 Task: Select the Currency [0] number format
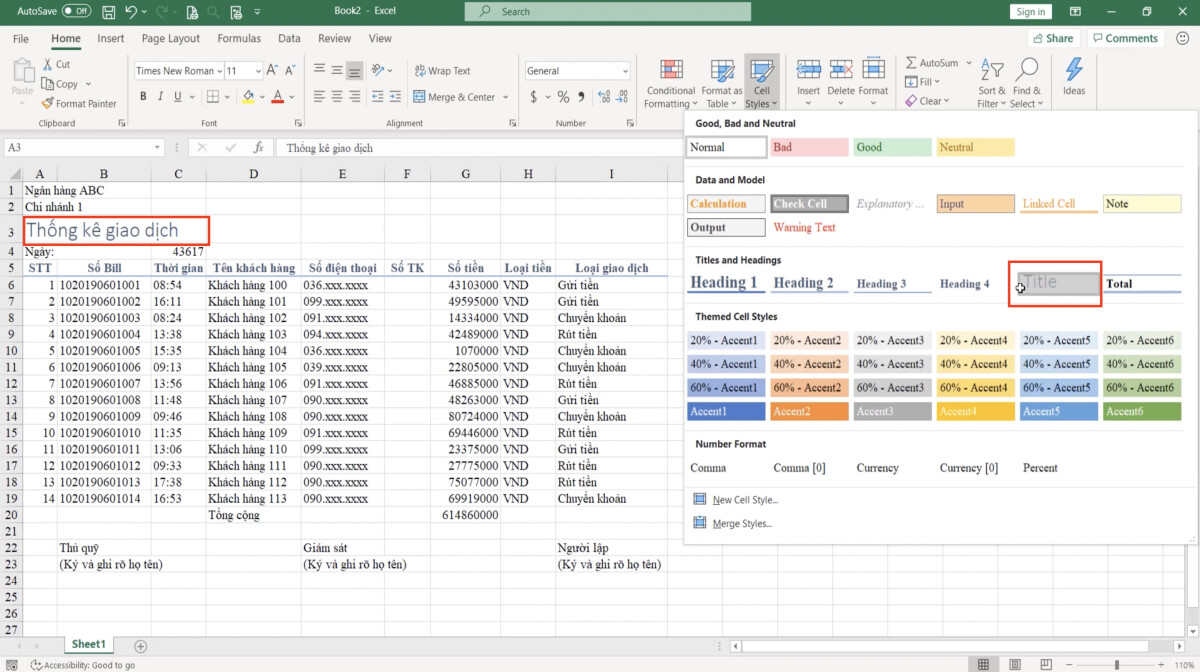(968, 468)
